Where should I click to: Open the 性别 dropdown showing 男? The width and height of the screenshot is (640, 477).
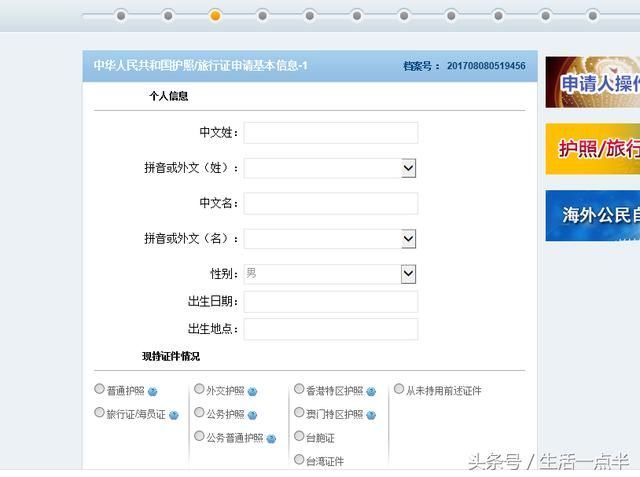pos(330,274)
